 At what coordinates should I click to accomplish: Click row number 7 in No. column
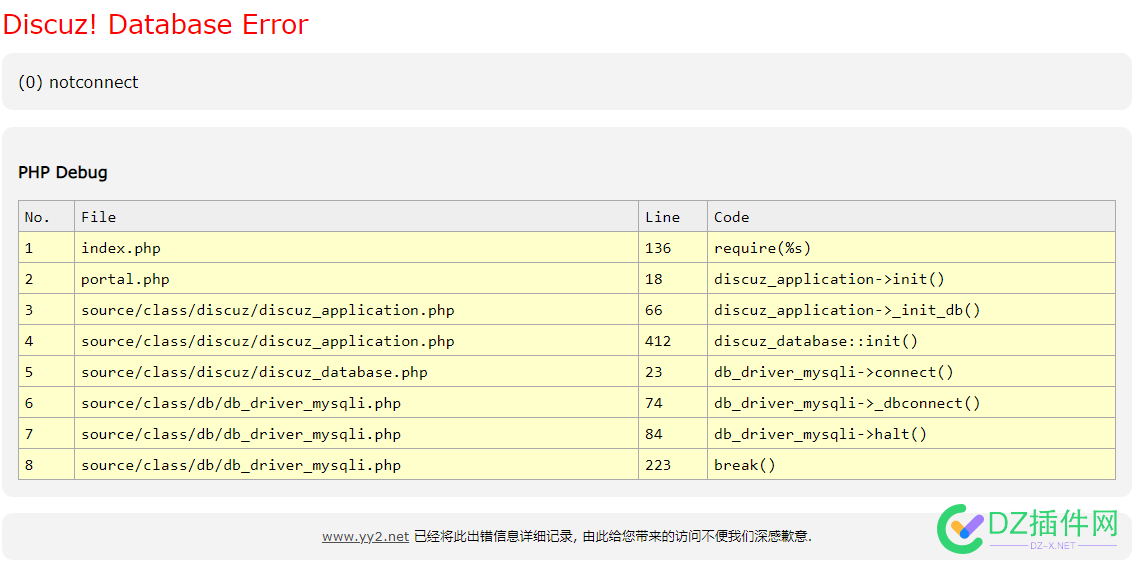point(46,434)
